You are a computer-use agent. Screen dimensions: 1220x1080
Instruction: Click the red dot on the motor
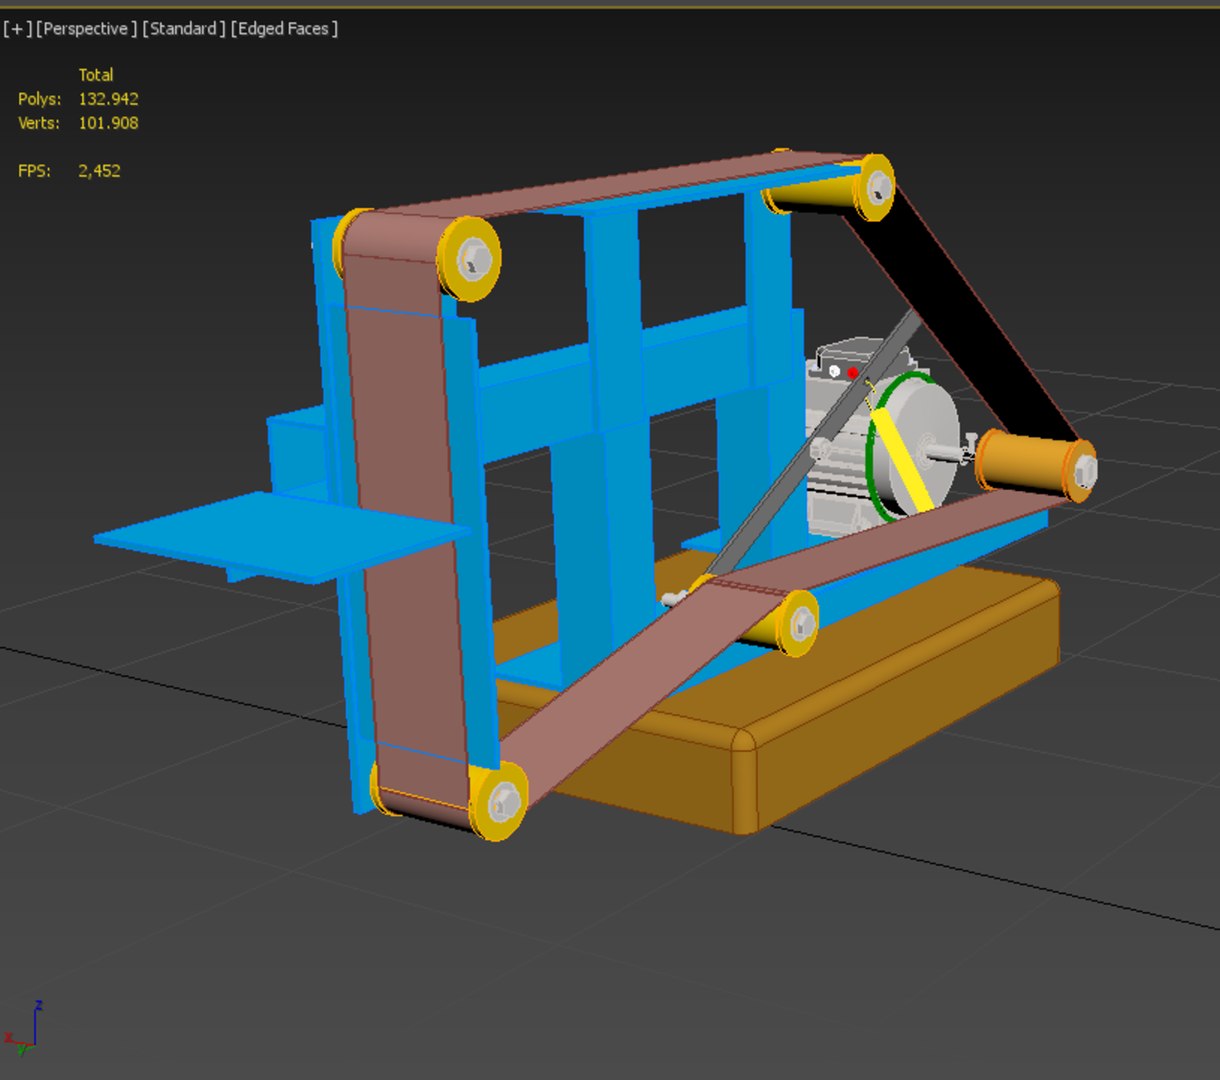tap(853, 373)
